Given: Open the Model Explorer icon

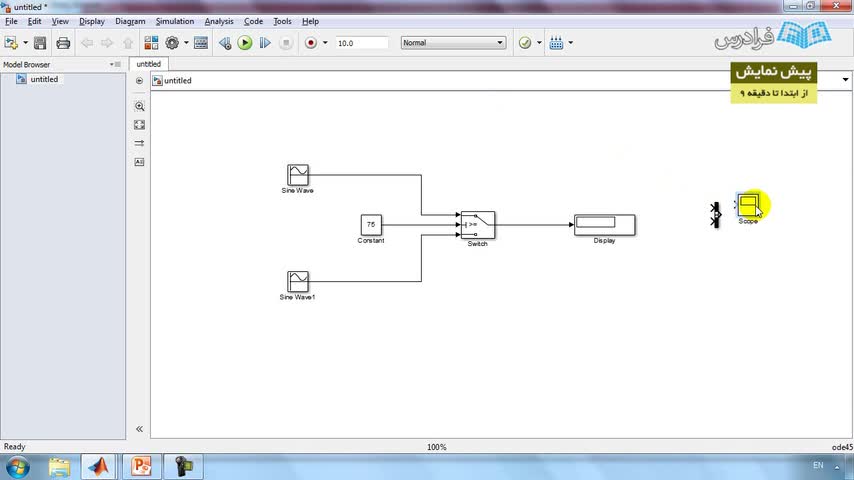Looking at the screenshot, I should pos(201,42).
